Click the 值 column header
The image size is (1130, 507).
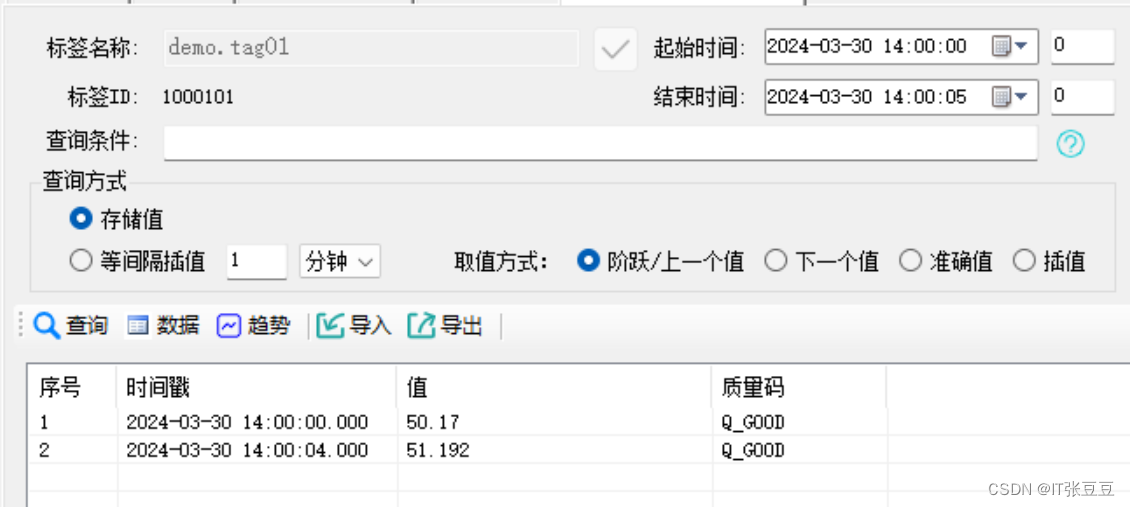554,389
